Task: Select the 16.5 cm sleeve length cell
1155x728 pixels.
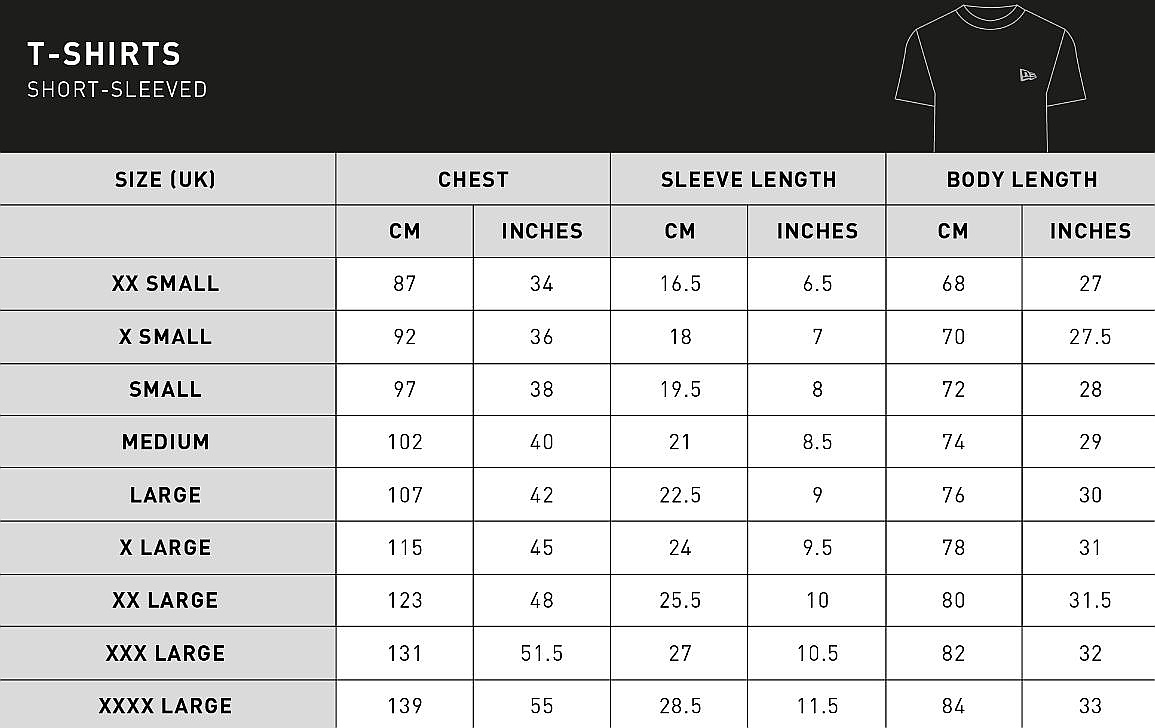Action: (x=680, y=284)
